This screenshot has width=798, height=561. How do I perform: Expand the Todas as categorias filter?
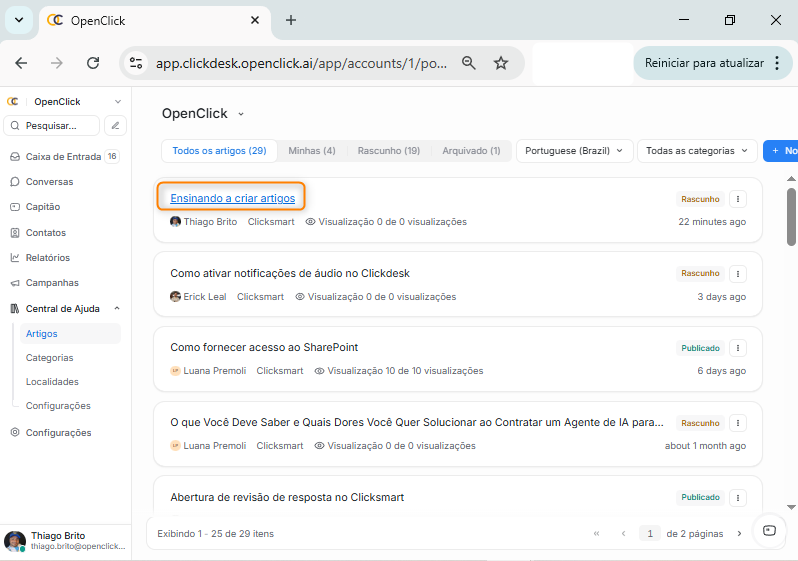697,151
